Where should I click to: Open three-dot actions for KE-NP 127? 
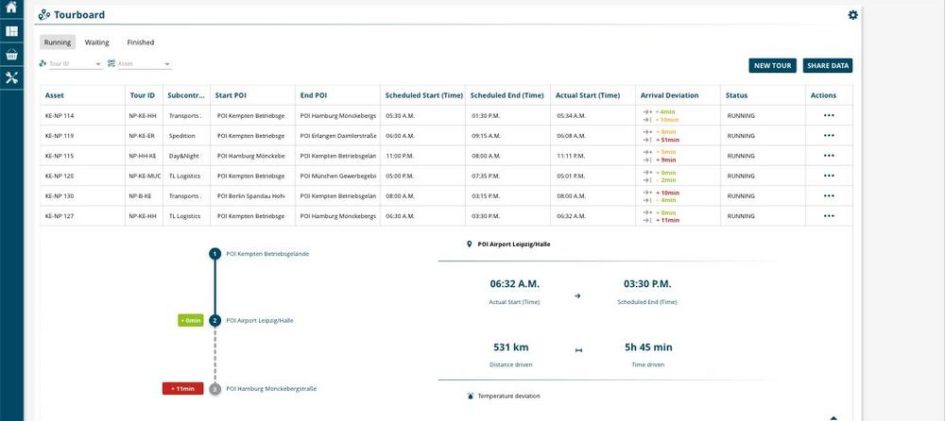click(828, 215)
